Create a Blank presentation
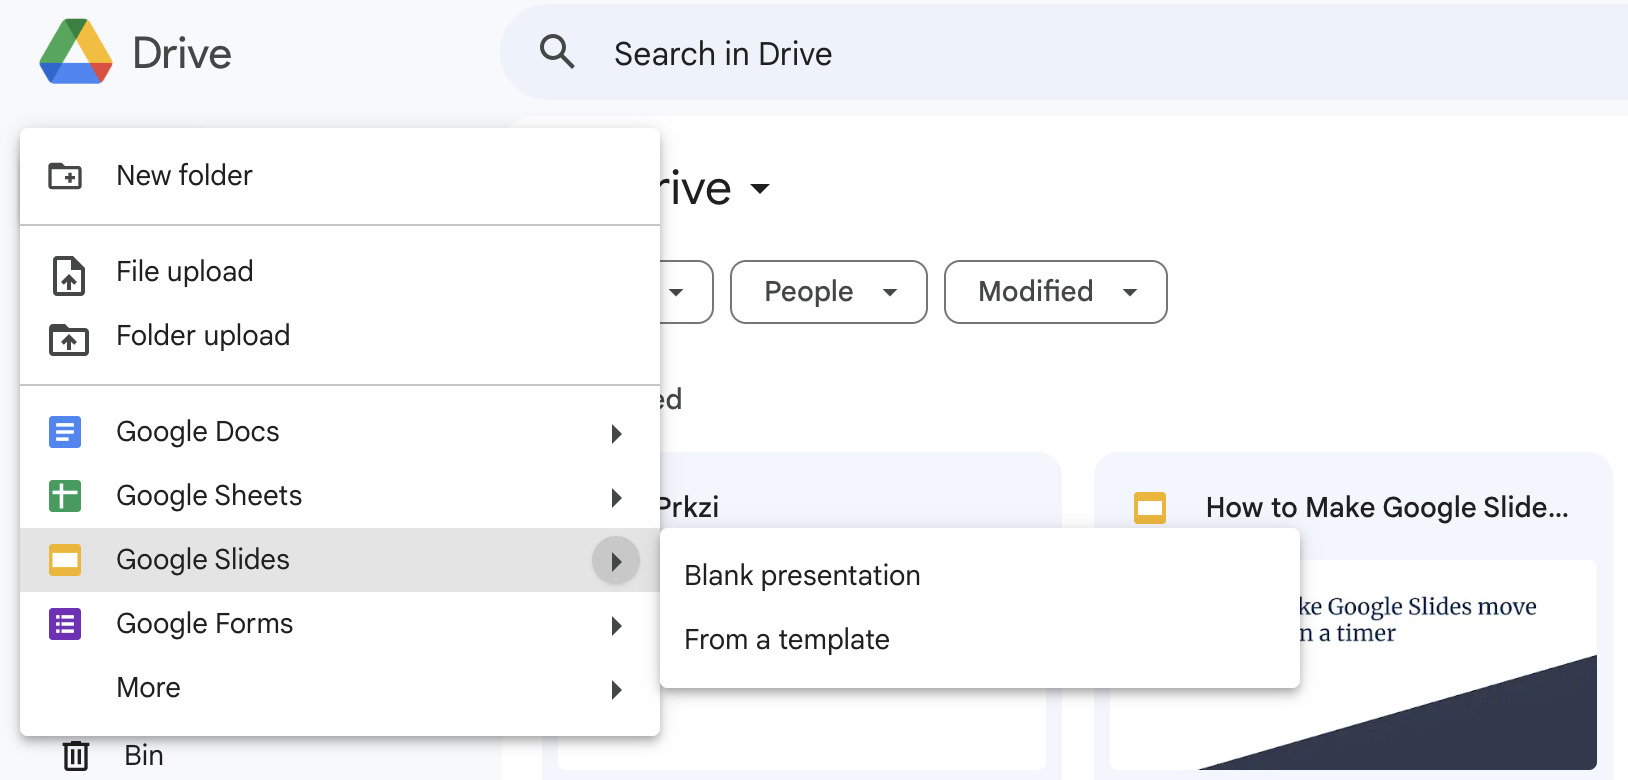The image size is (1628, 780). pos(980,576)
